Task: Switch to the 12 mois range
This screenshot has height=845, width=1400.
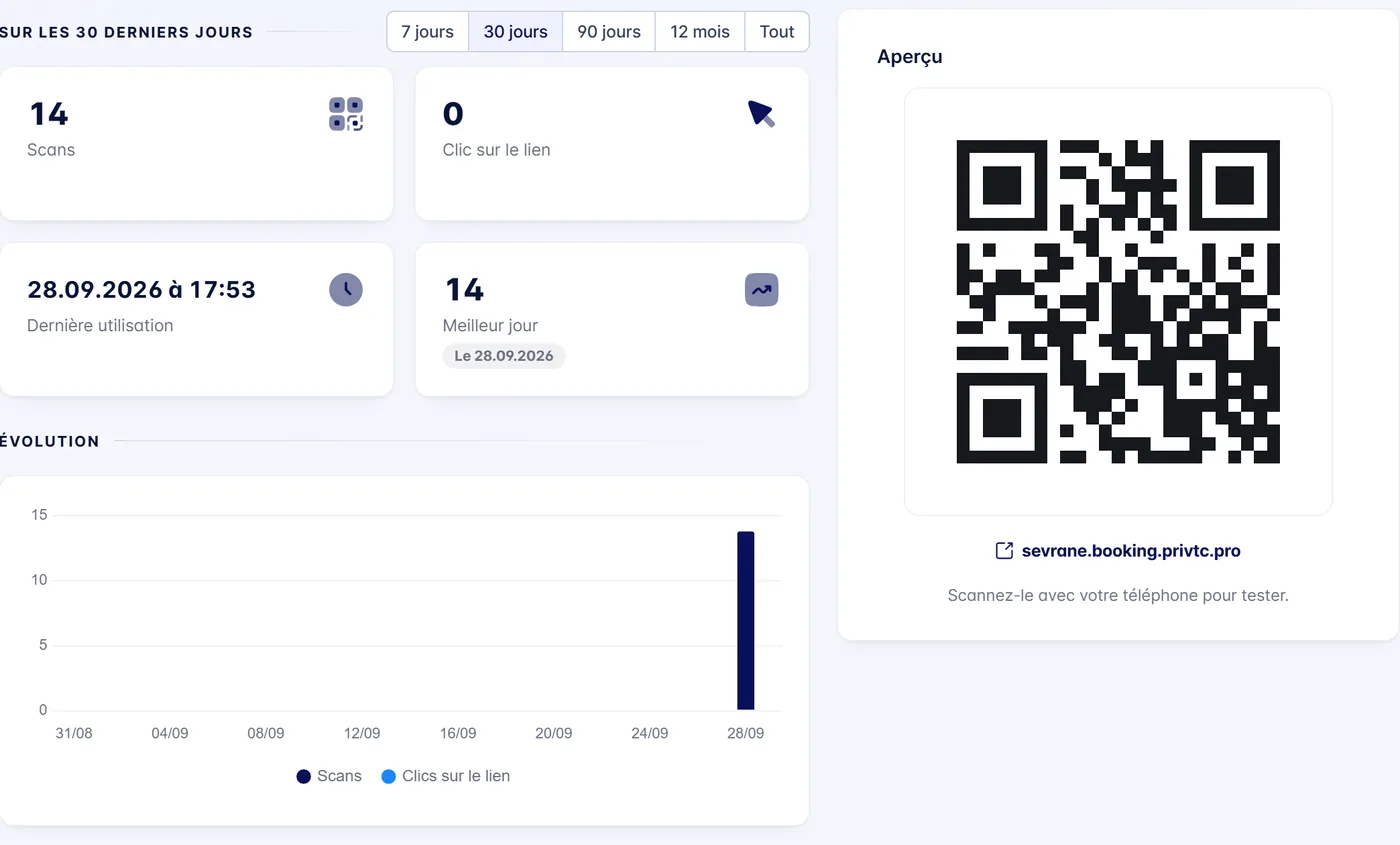Action: tap(700, 31)
